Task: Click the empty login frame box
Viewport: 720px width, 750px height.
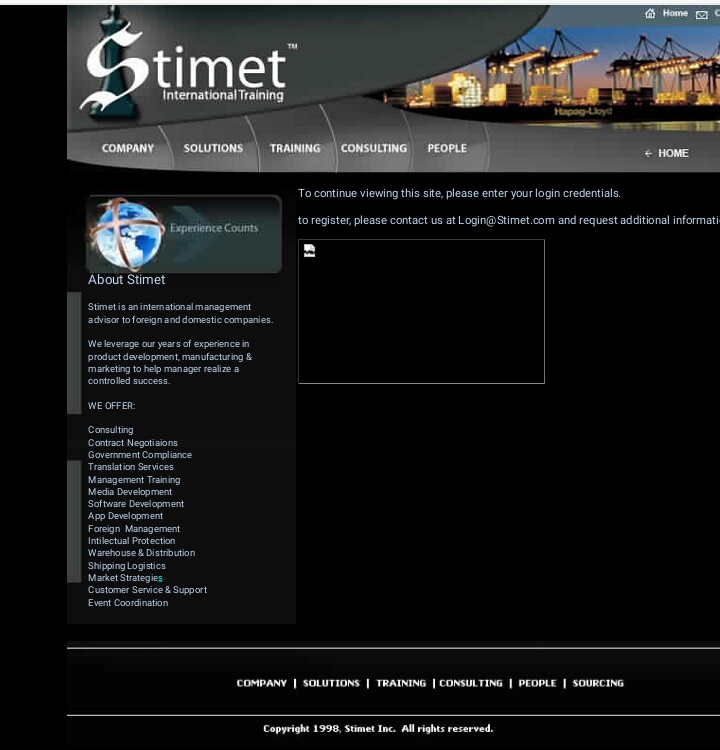Action: tap(421, 311)
